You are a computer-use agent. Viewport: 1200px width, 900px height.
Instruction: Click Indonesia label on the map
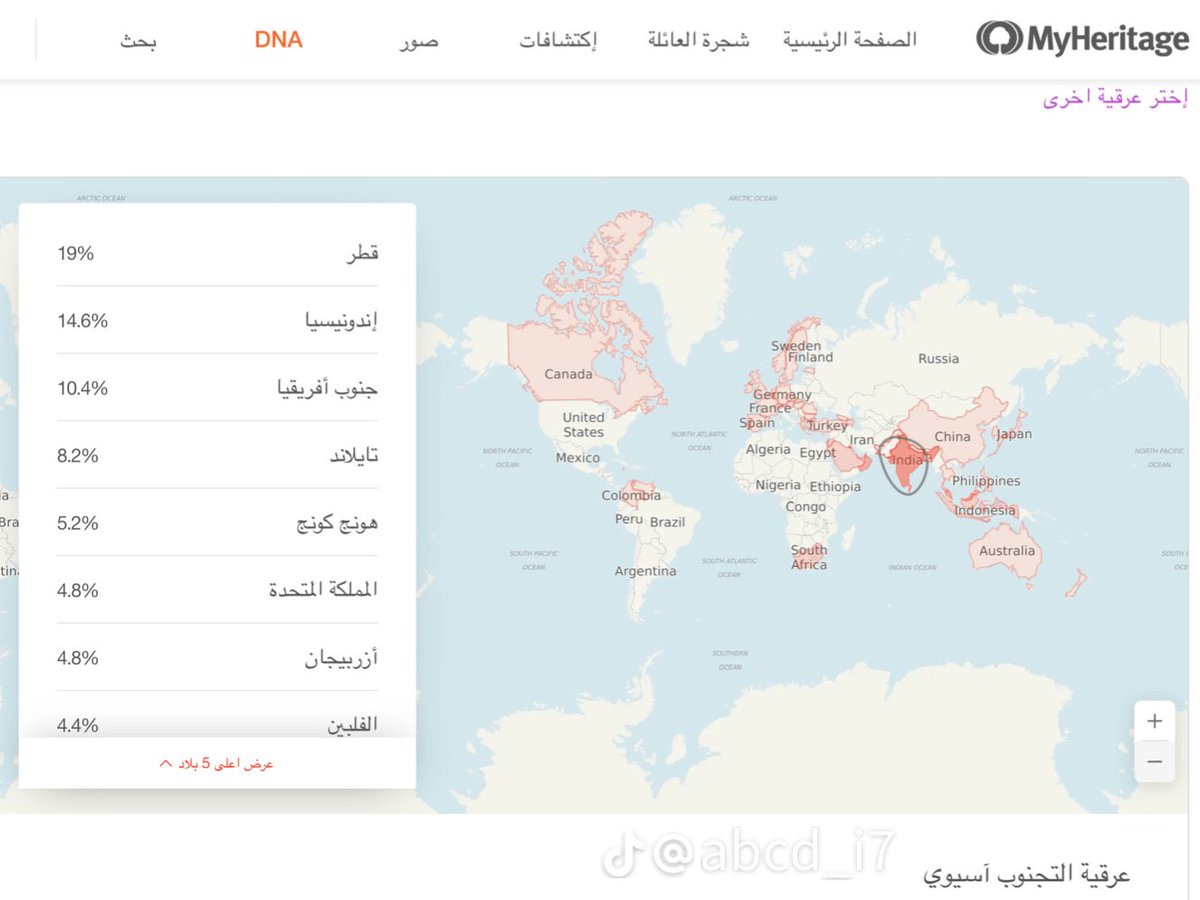click(984, 510)
